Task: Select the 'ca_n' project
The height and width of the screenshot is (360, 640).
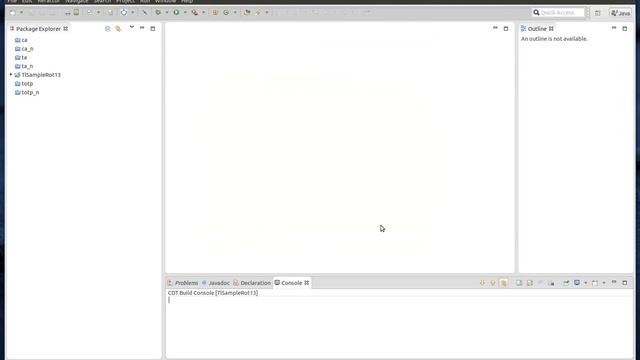Action: (24, 49)
